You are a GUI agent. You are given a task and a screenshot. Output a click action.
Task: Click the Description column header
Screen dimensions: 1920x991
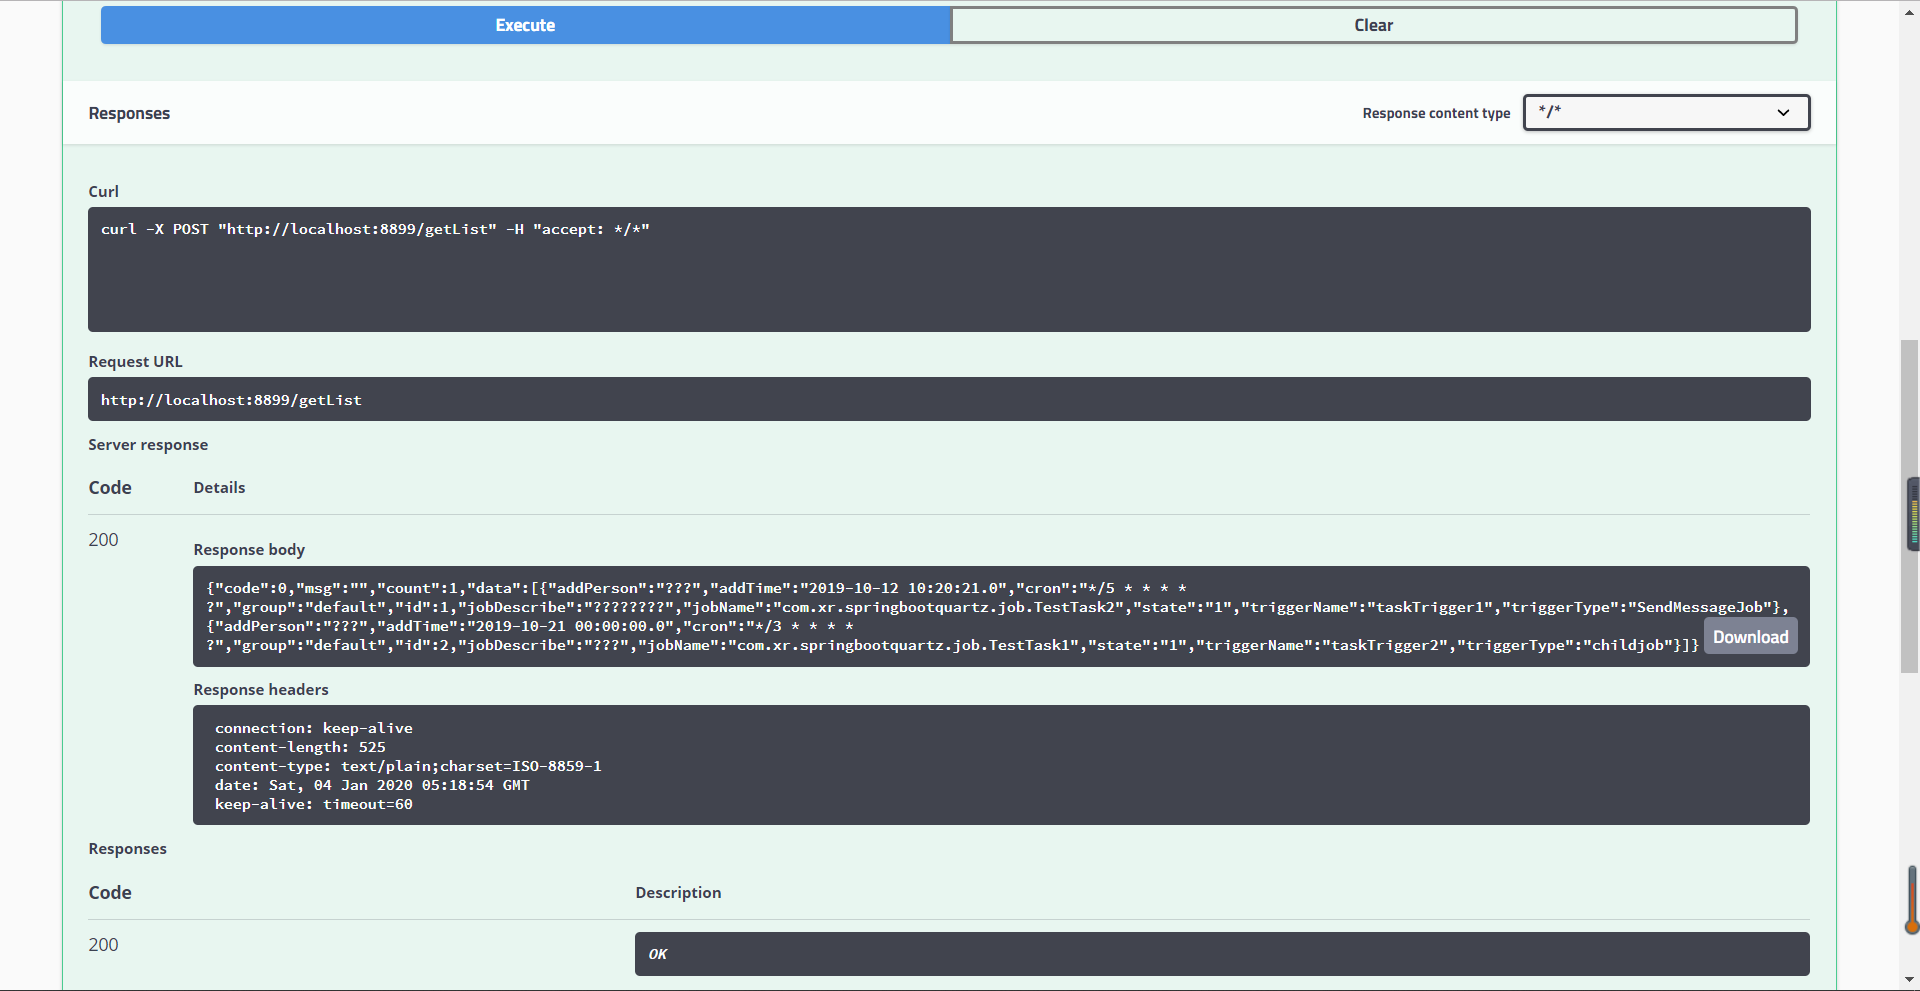678,893
